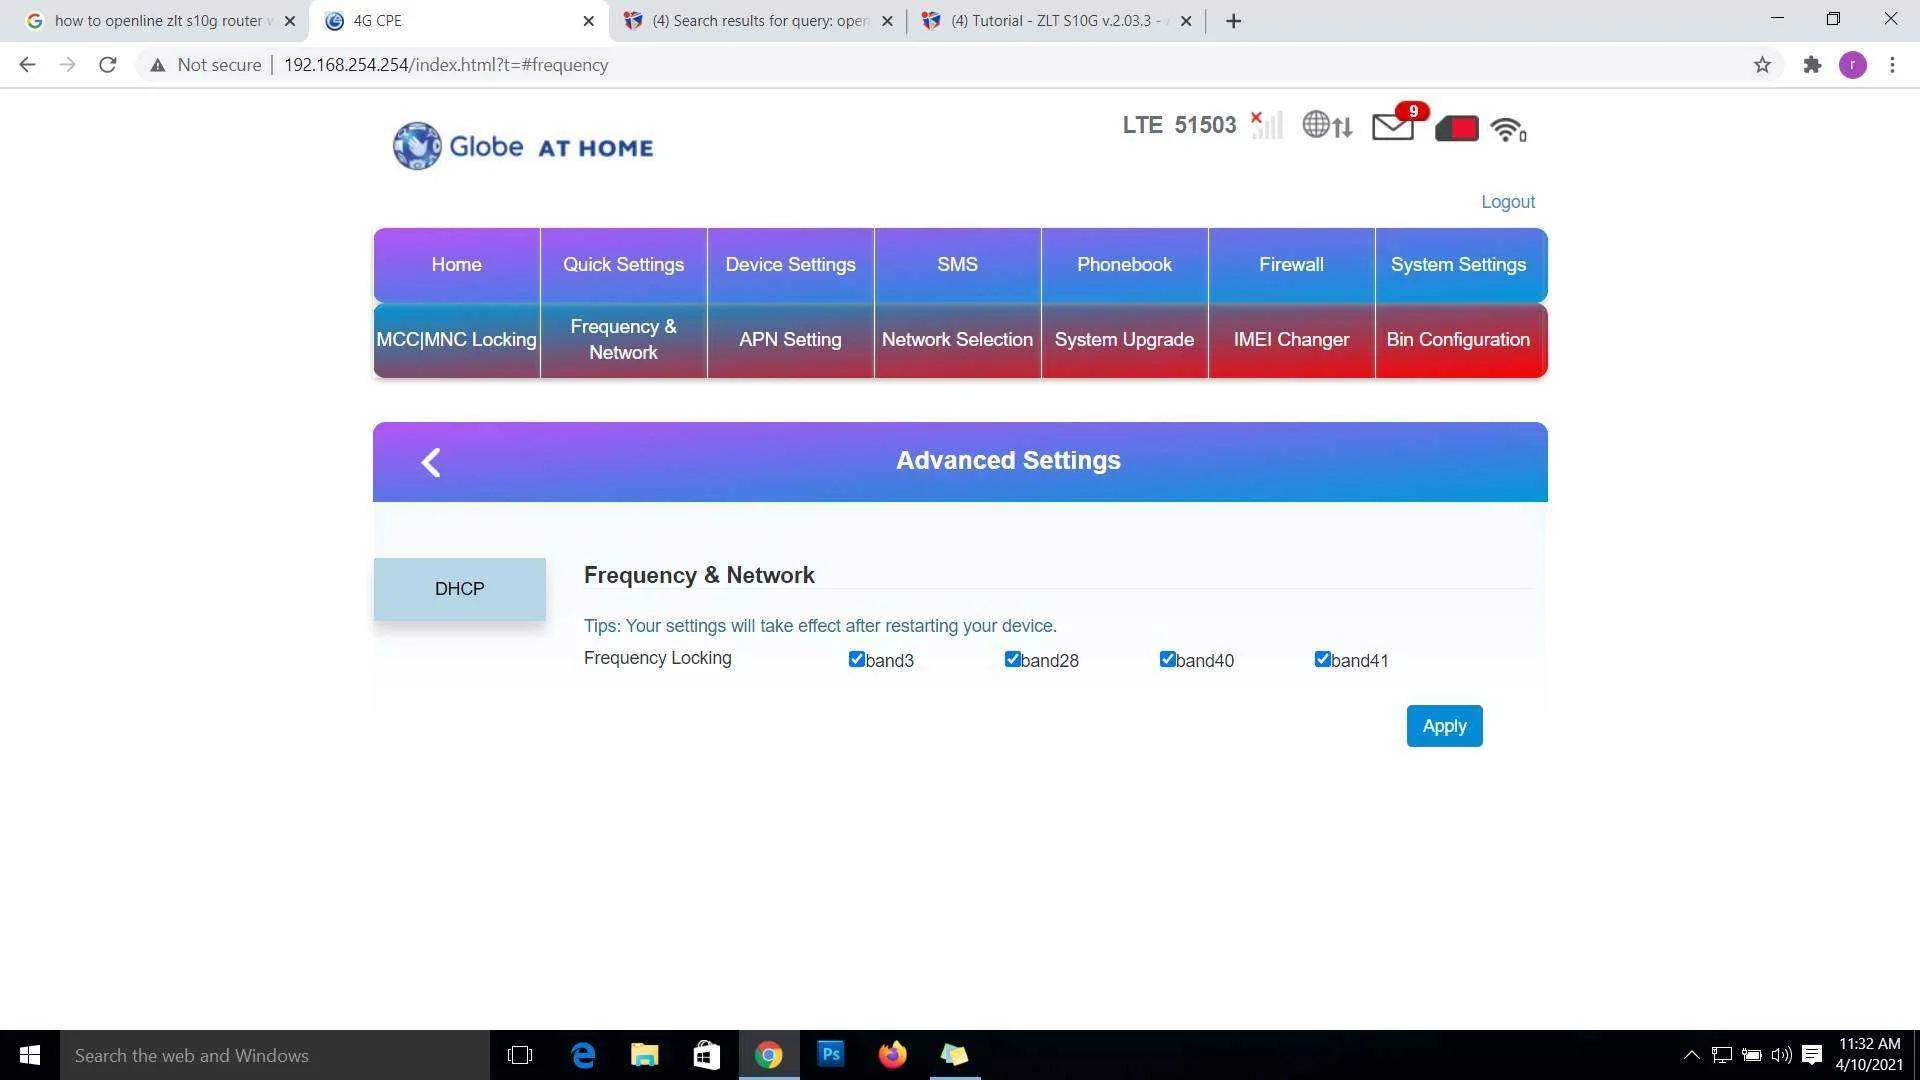This screenshot has width=1920, height=1080.
Task: Uncheck band3 frequency checkbox
Action: coord(856,659)
